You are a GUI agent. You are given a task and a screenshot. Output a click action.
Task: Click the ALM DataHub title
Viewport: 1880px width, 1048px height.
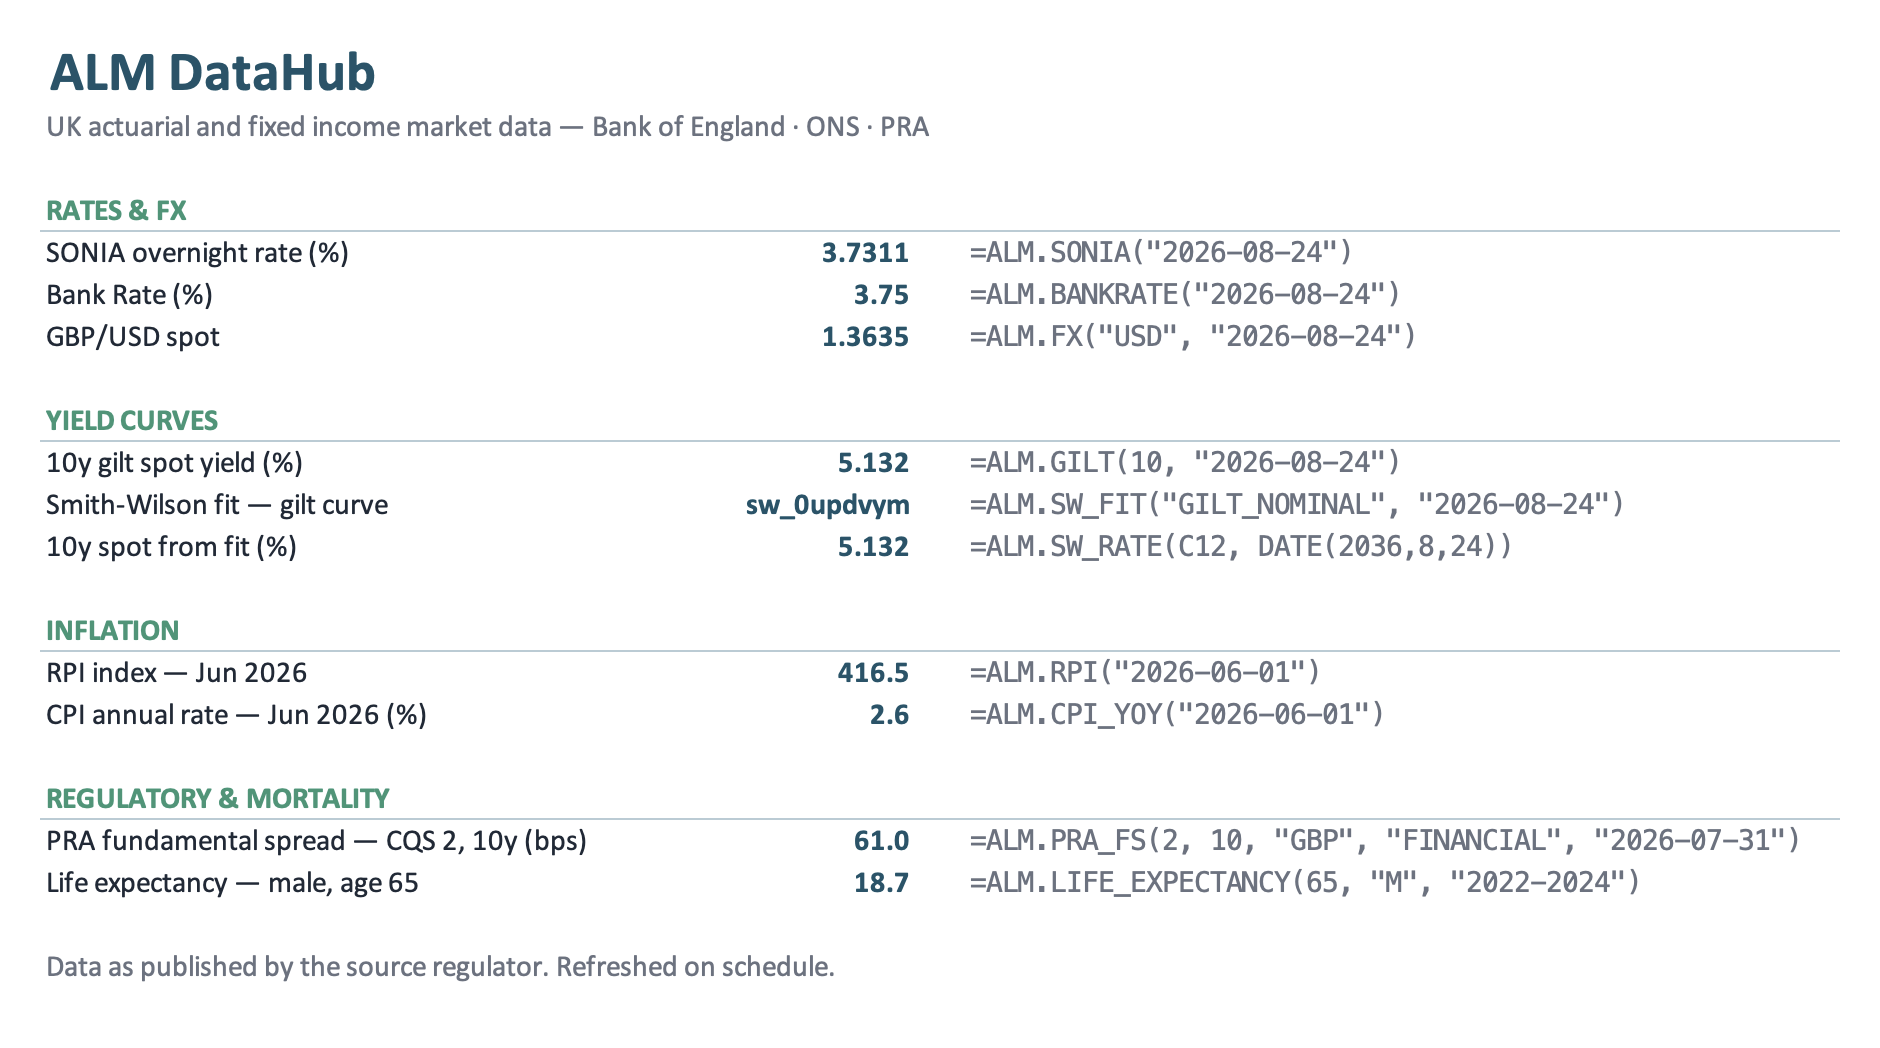212,73
